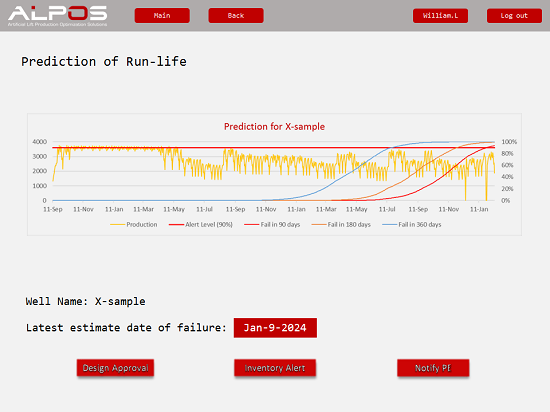Viewport: 550px width, 412px height.
Task: Click the 'Well Name: X-sample' text
Action: pyautogui.click(x=85, y=302)
